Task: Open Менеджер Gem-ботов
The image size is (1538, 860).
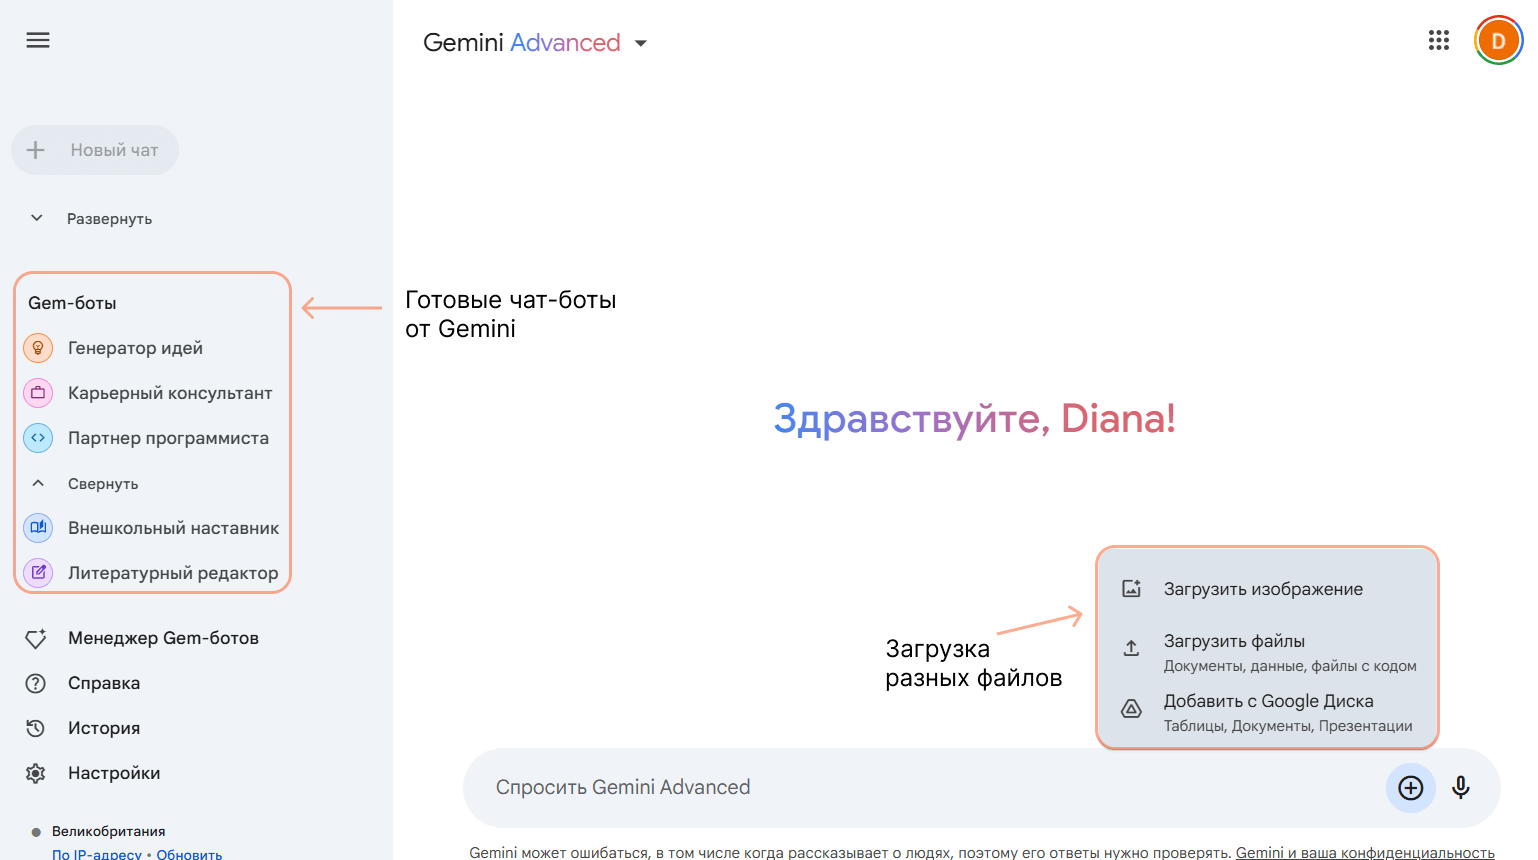Action: [163, 638]
